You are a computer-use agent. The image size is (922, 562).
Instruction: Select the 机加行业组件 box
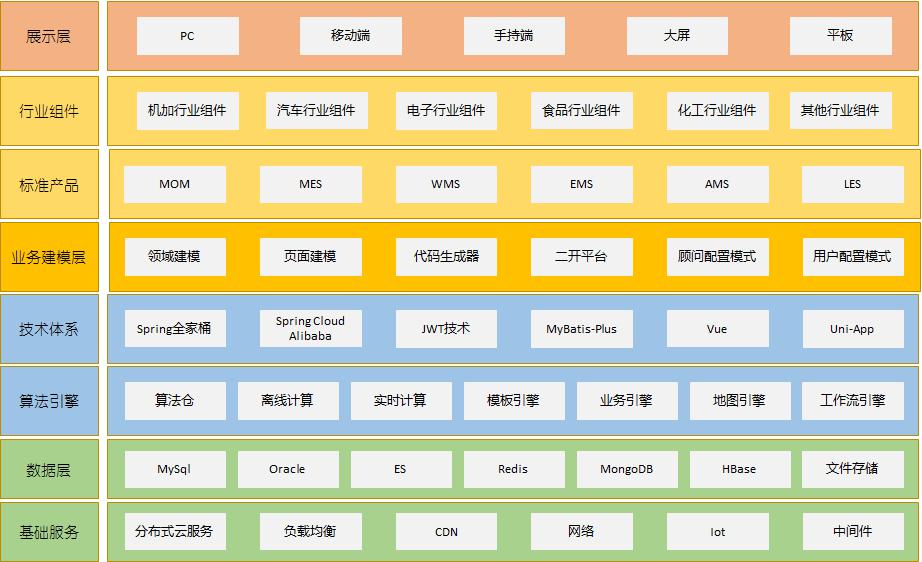click(188, 111)
